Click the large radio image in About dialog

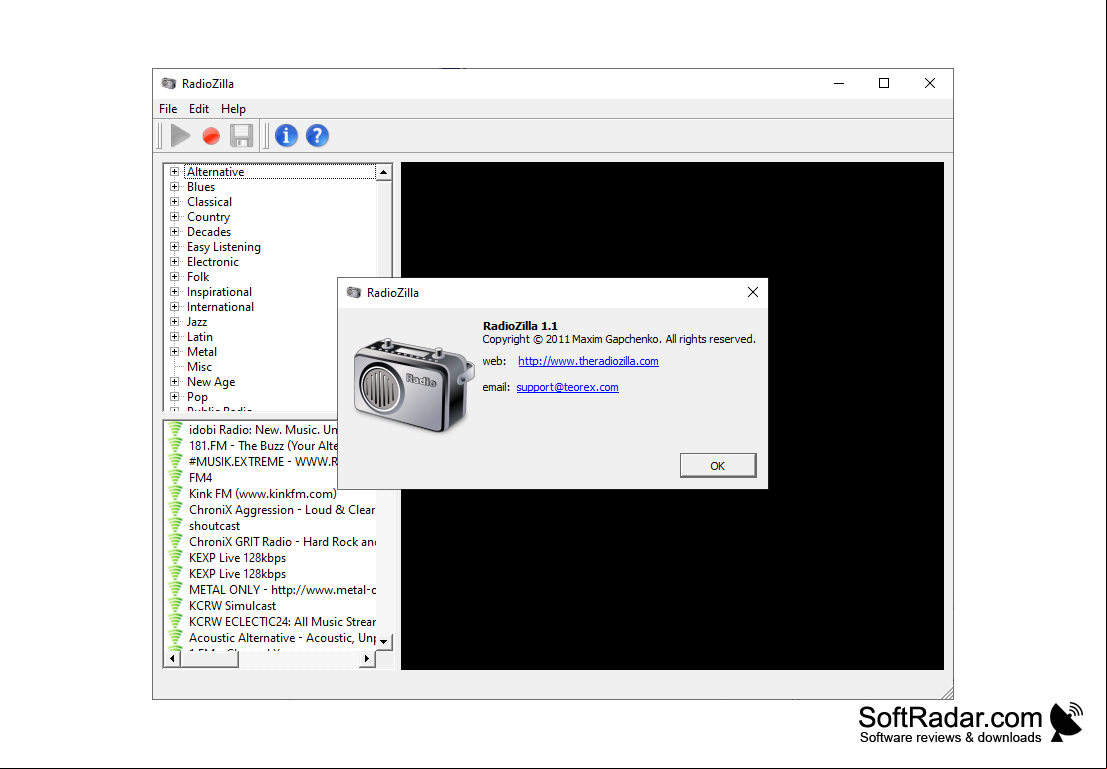pyautogui.click(x=414, y=385)
